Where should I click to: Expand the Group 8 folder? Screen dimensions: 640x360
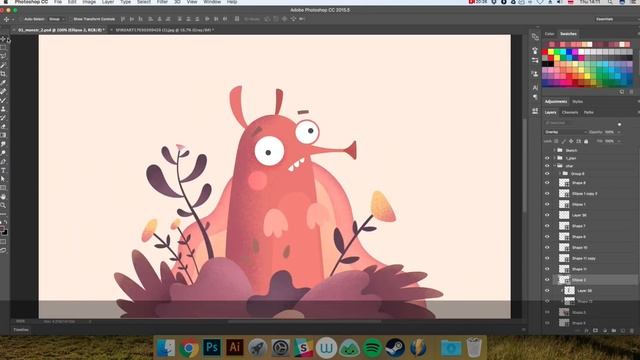[560, 173]
